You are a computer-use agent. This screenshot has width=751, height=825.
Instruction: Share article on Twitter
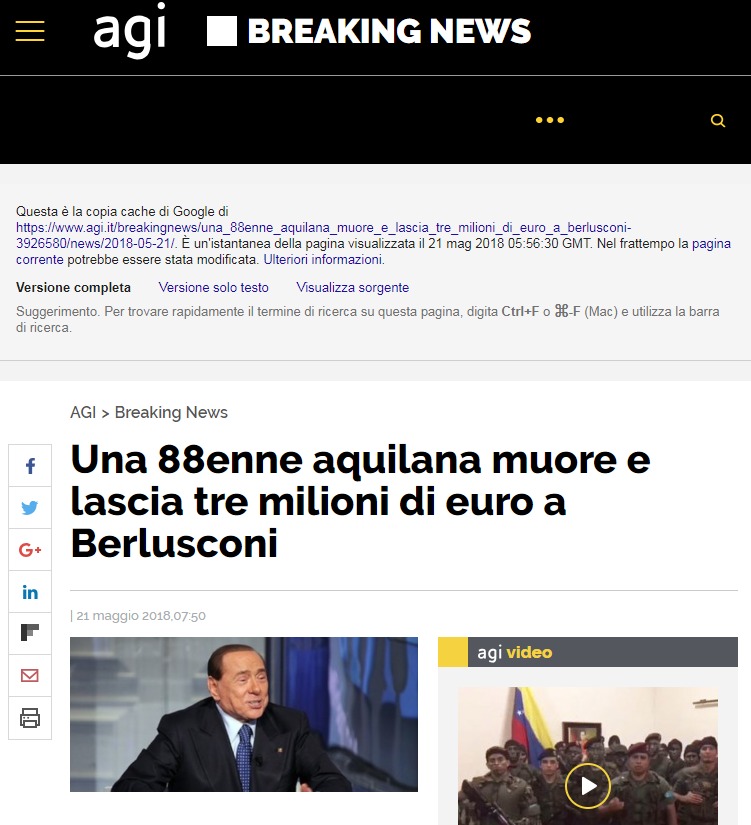tap(30, 508)
